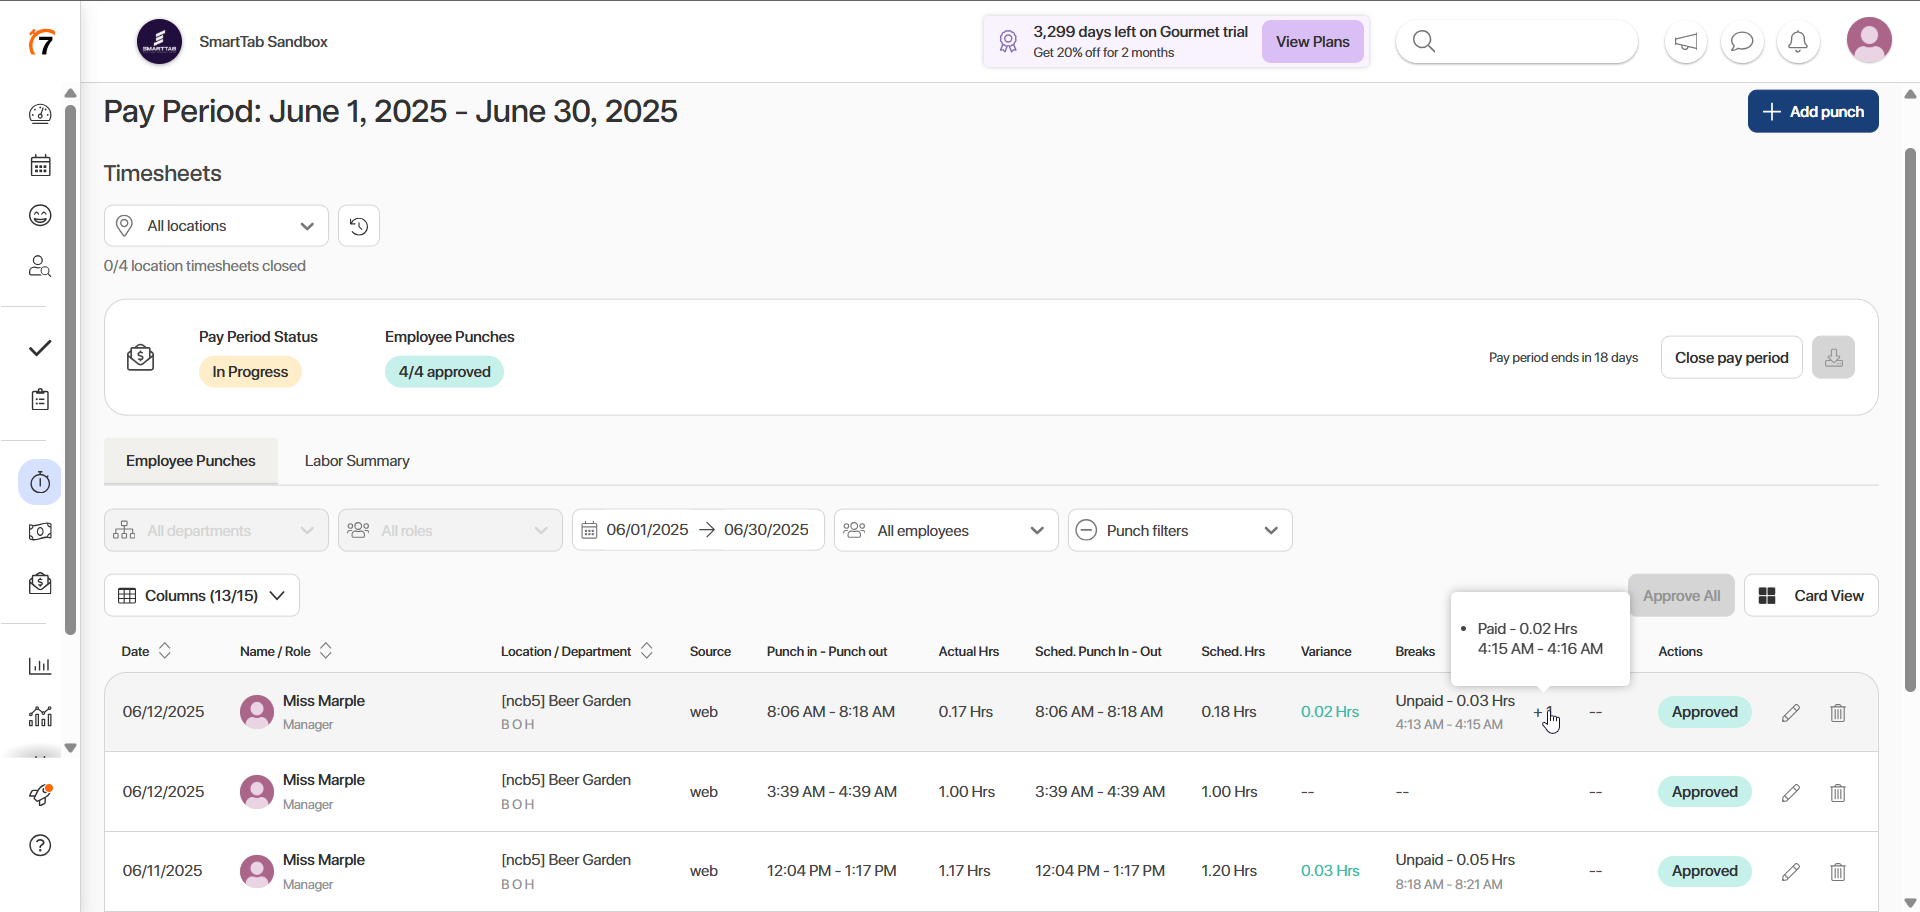Switch to the Labor Summary tab
The image size is (1920, 912).
tap(357, 461)
